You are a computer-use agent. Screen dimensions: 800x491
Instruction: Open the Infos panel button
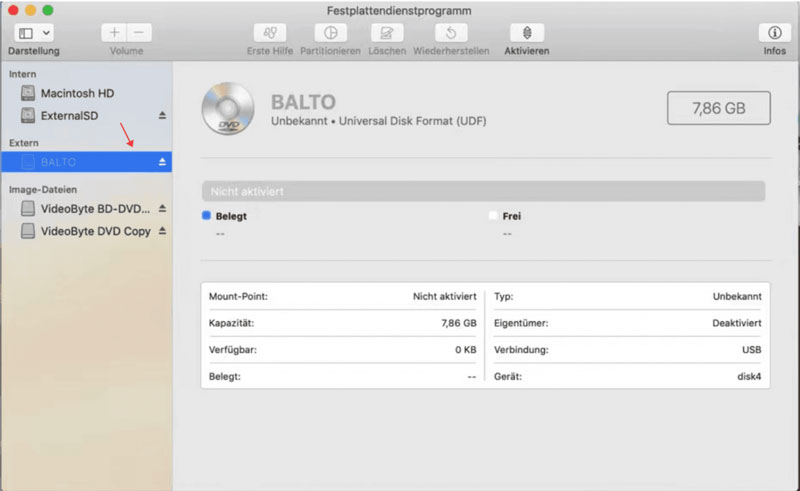pyautogui.click(x=774, y=33)
